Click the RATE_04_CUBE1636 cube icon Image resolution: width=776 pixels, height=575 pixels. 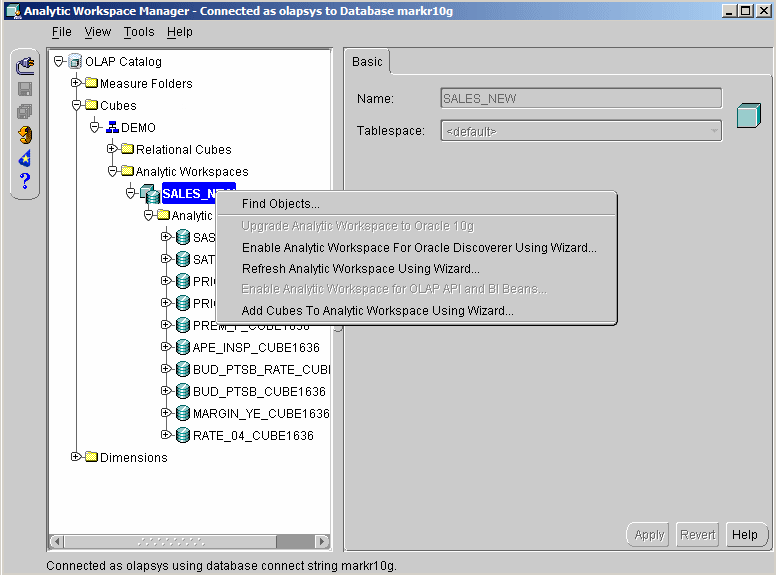coord(183,435)
